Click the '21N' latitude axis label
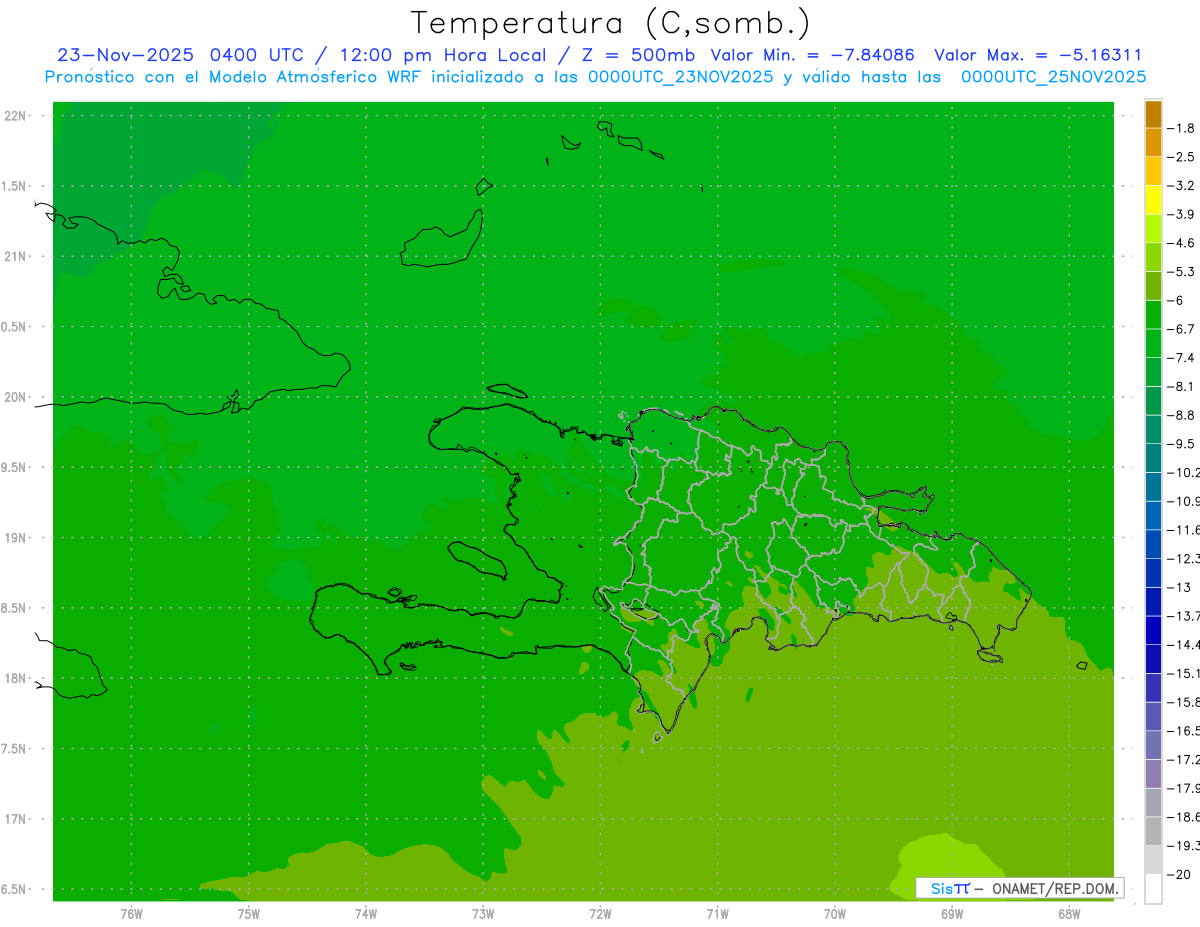This screenshot has height=927, width=1200. [x=17, y=257]
